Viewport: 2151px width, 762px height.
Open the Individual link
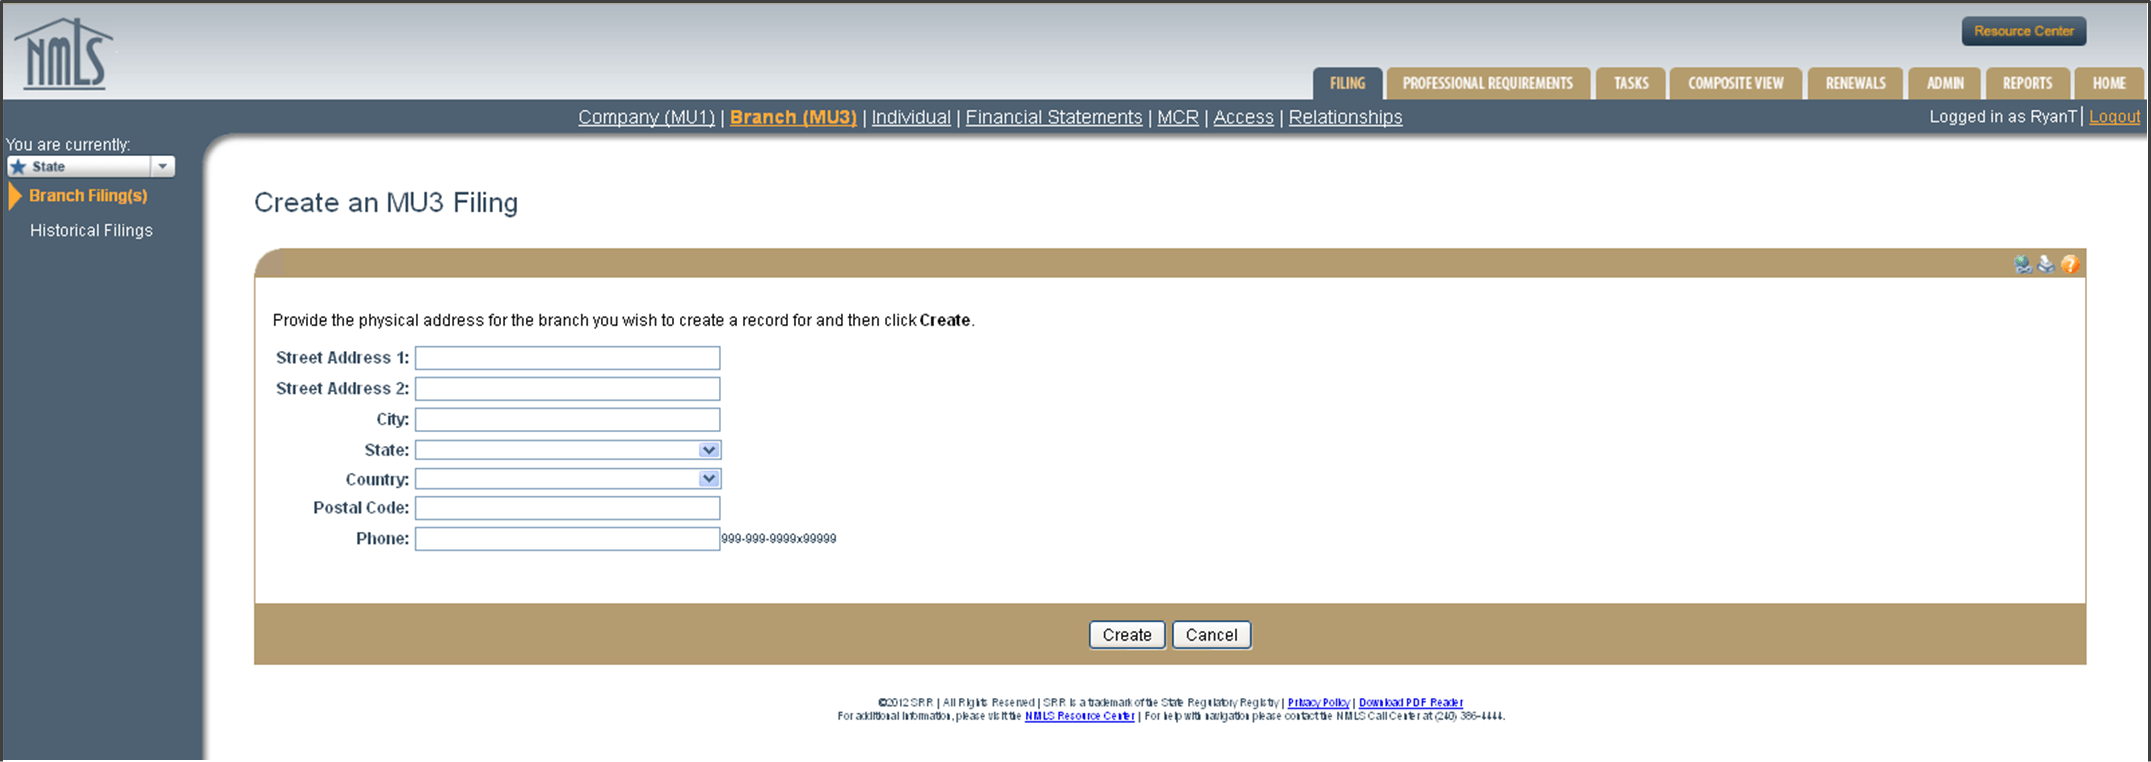click(911, 117)
